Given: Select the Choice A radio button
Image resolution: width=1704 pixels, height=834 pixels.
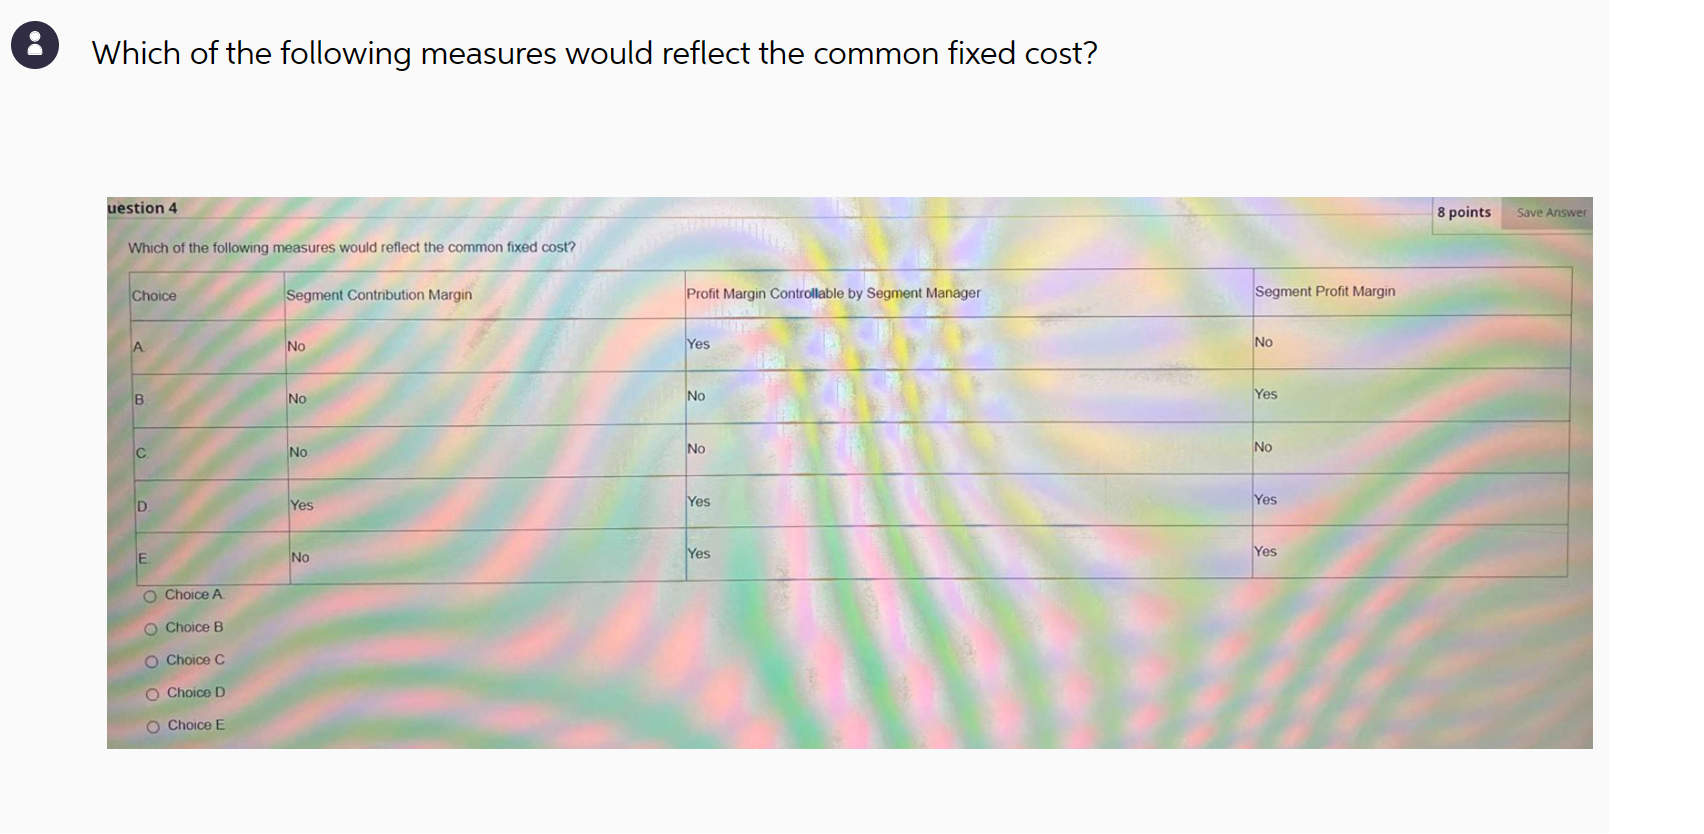Looking at the screenshot, I should [149, 594].
